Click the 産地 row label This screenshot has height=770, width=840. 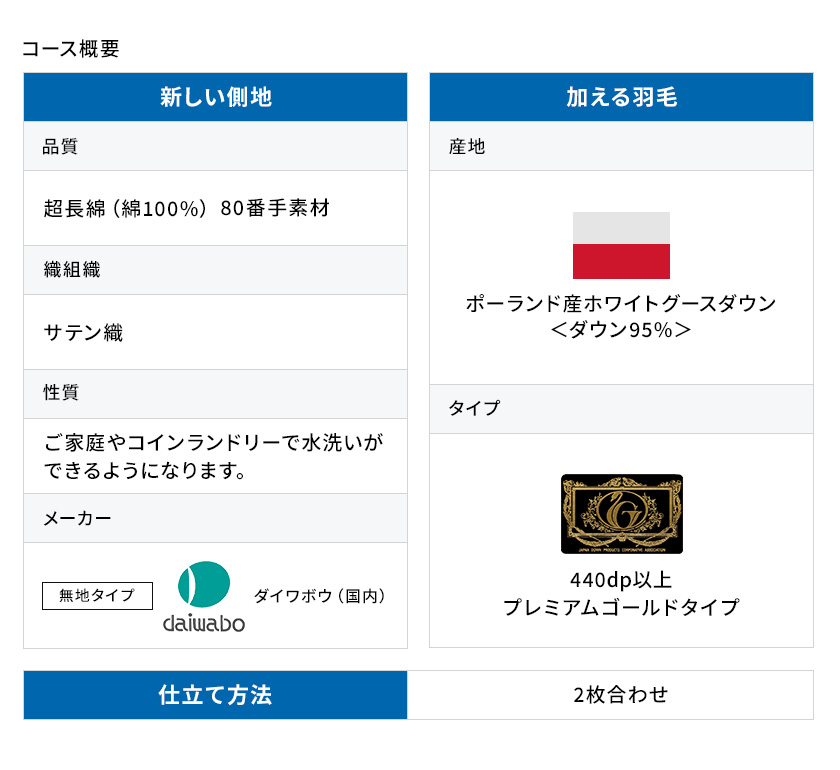click(x=467, y=146)
